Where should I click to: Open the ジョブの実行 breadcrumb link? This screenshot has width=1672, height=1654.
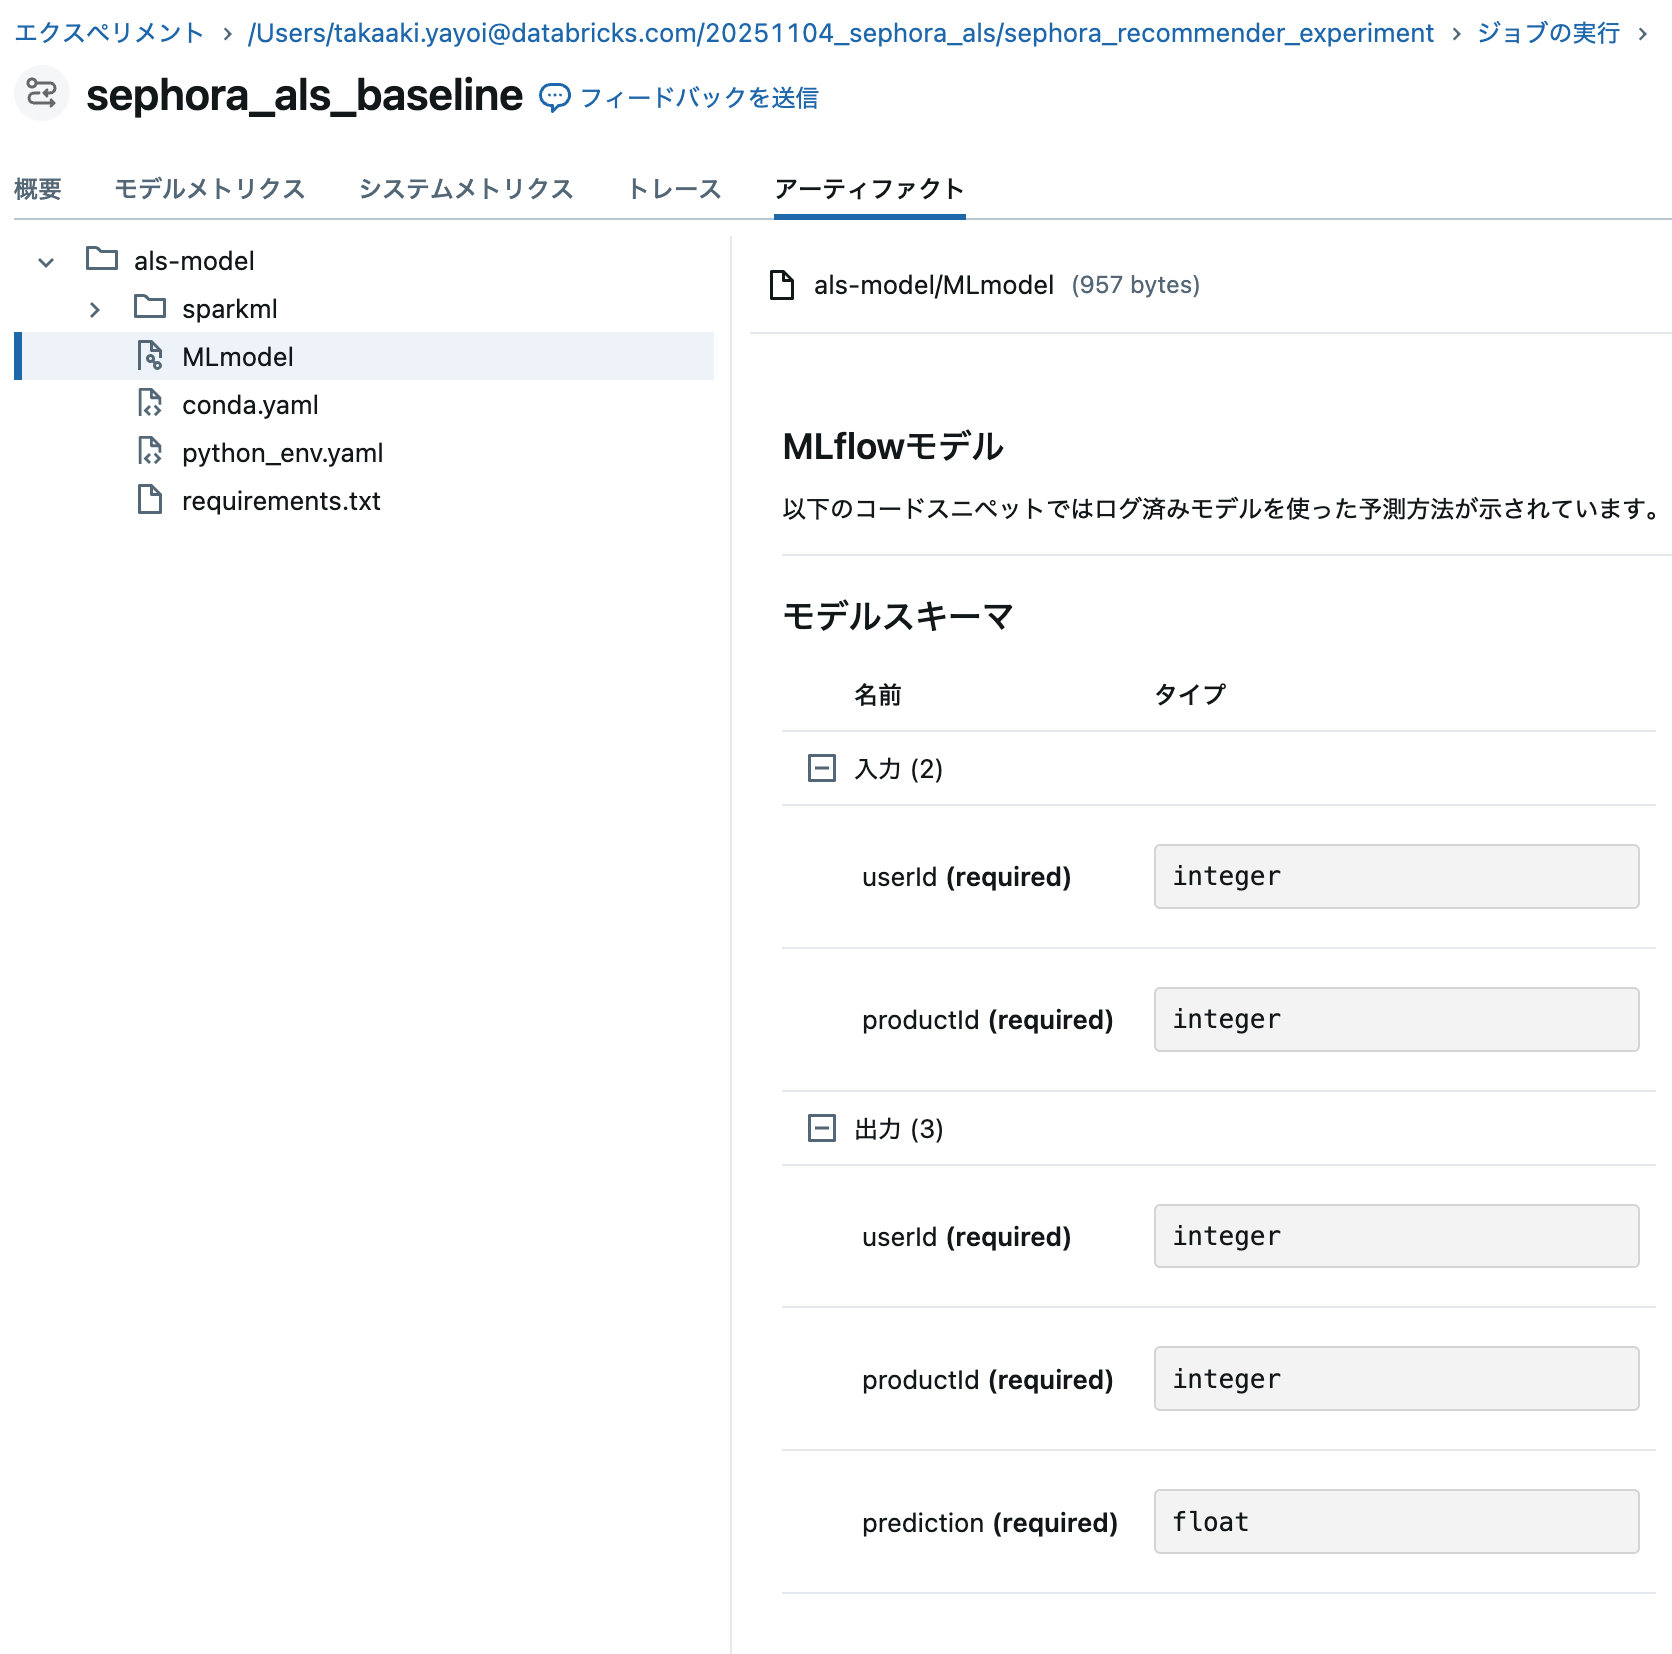point(1549,33)
